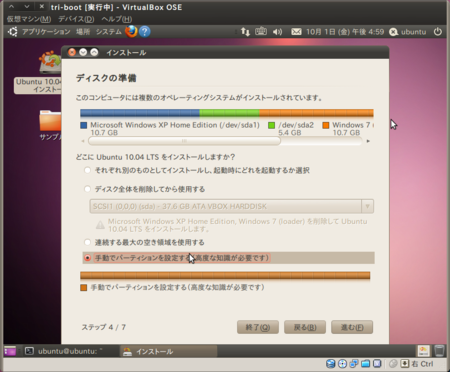Viewport: 450px width, 372px height.
Task: Click the orange Windows 7 legend square
Action: click(326, 125)
